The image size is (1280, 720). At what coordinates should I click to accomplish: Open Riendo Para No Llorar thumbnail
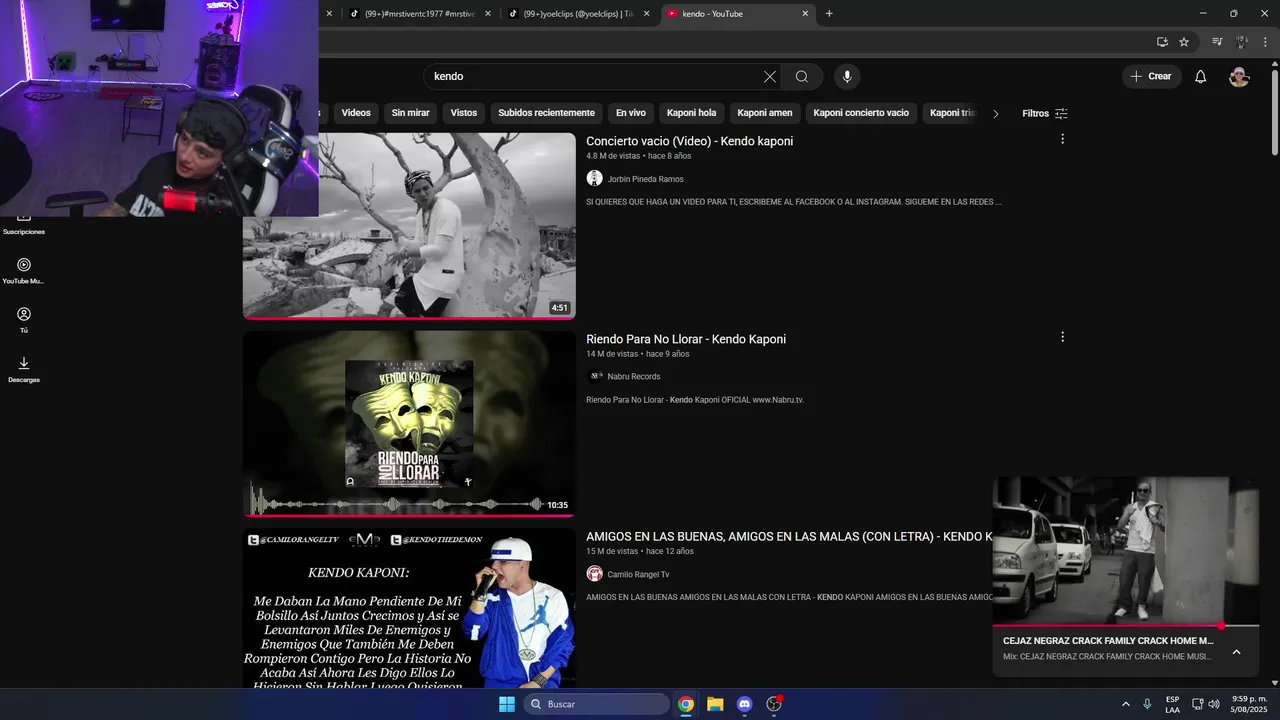[x=409, y=424]
